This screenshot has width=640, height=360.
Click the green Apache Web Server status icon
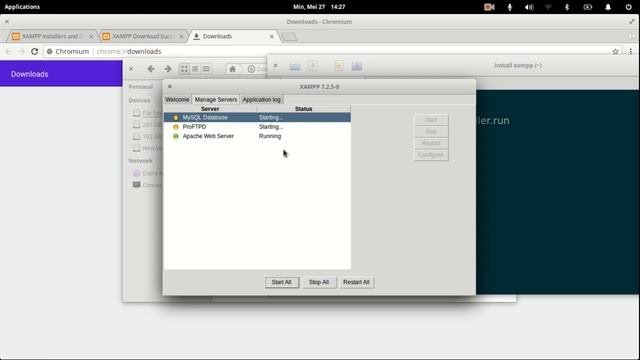click(176, 136)
